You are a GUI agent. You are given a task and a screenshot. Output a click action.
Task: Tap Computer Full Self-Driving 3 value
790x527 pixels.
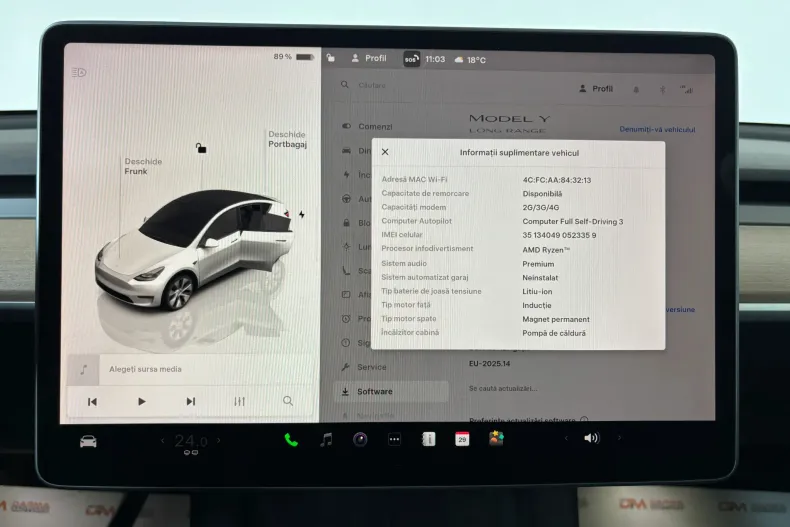(x=573, y=222)
